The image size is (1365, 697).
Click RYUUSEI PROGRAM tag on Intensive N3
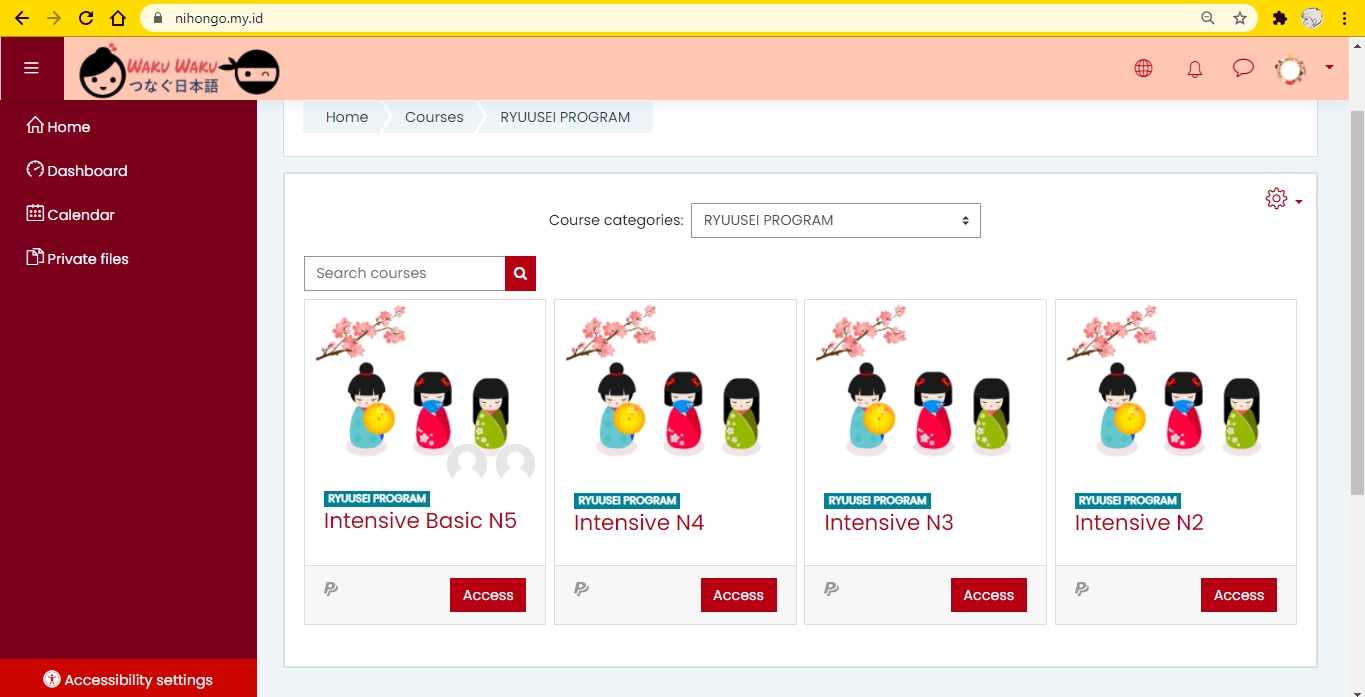pyautogui.click(x=877, y=501)
